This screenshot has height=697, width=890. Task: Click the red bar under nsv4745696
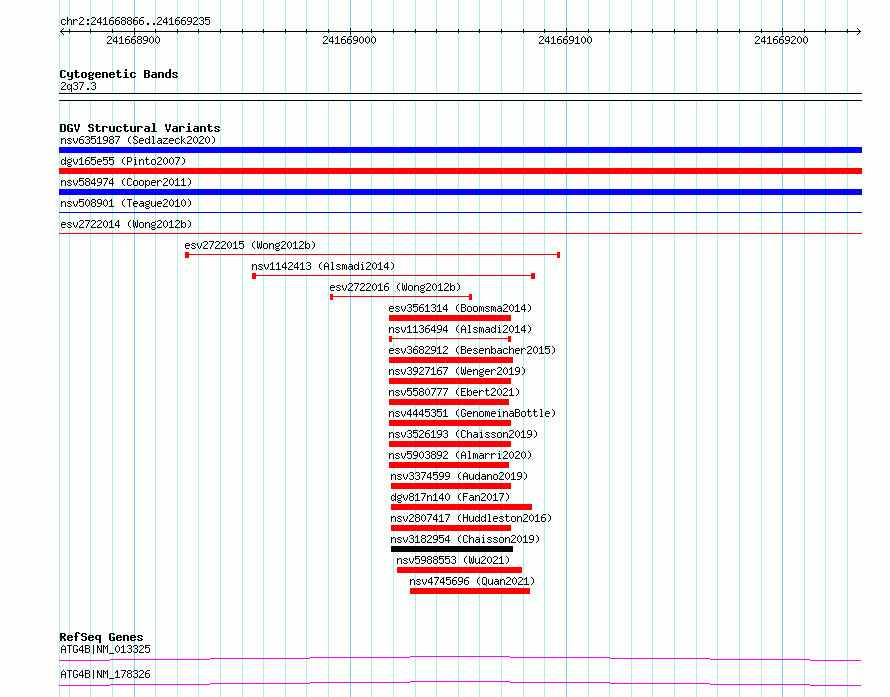[470, 591]
